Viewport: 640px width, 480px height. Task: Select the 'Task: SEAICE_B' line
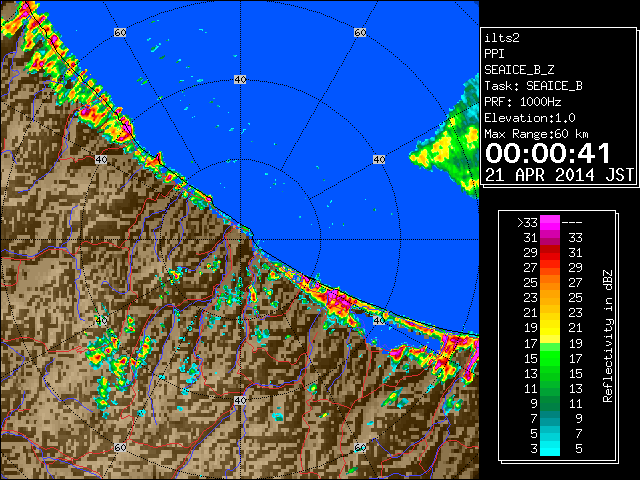(533, 86)
